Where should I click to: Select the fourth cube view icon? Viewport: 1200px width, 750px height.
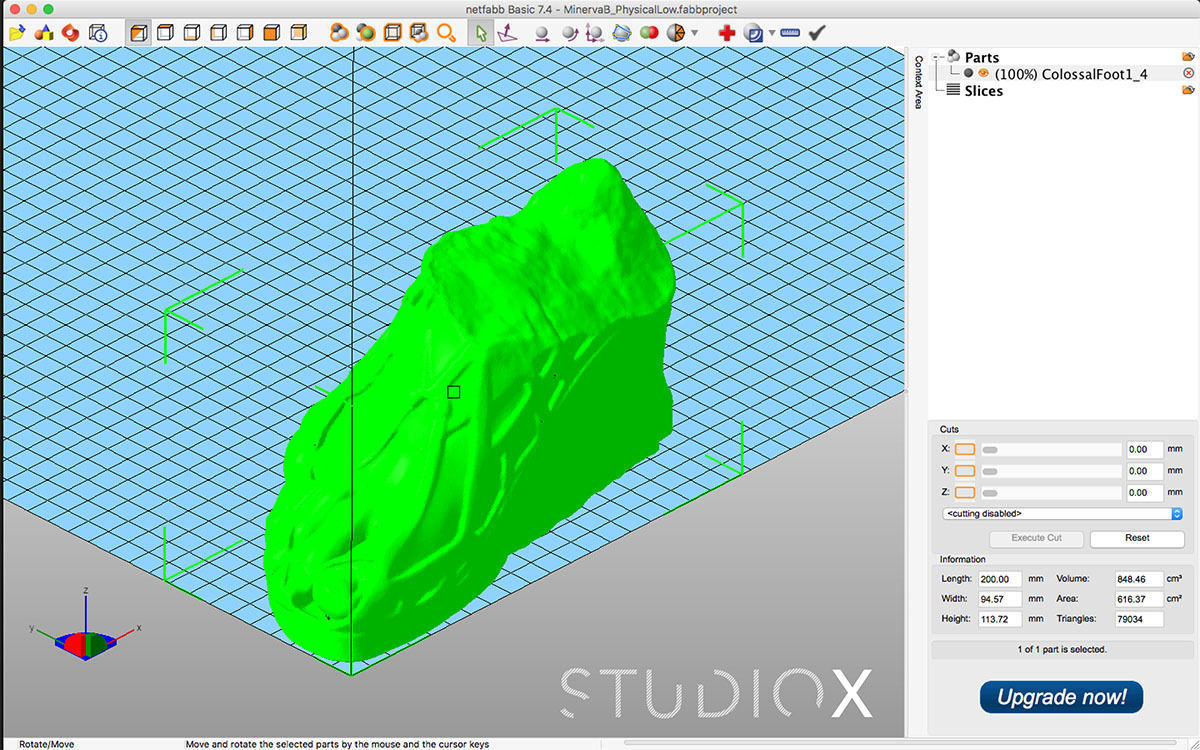click(x=218, y=33)
